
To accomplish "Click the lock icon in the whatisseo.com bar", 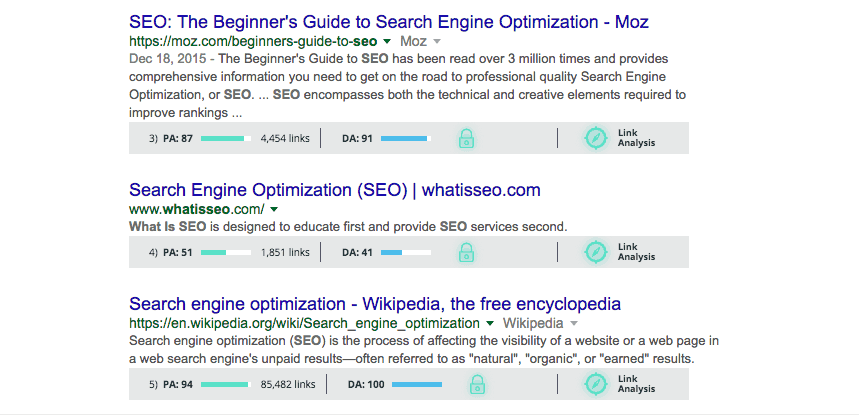I will 466,252.
